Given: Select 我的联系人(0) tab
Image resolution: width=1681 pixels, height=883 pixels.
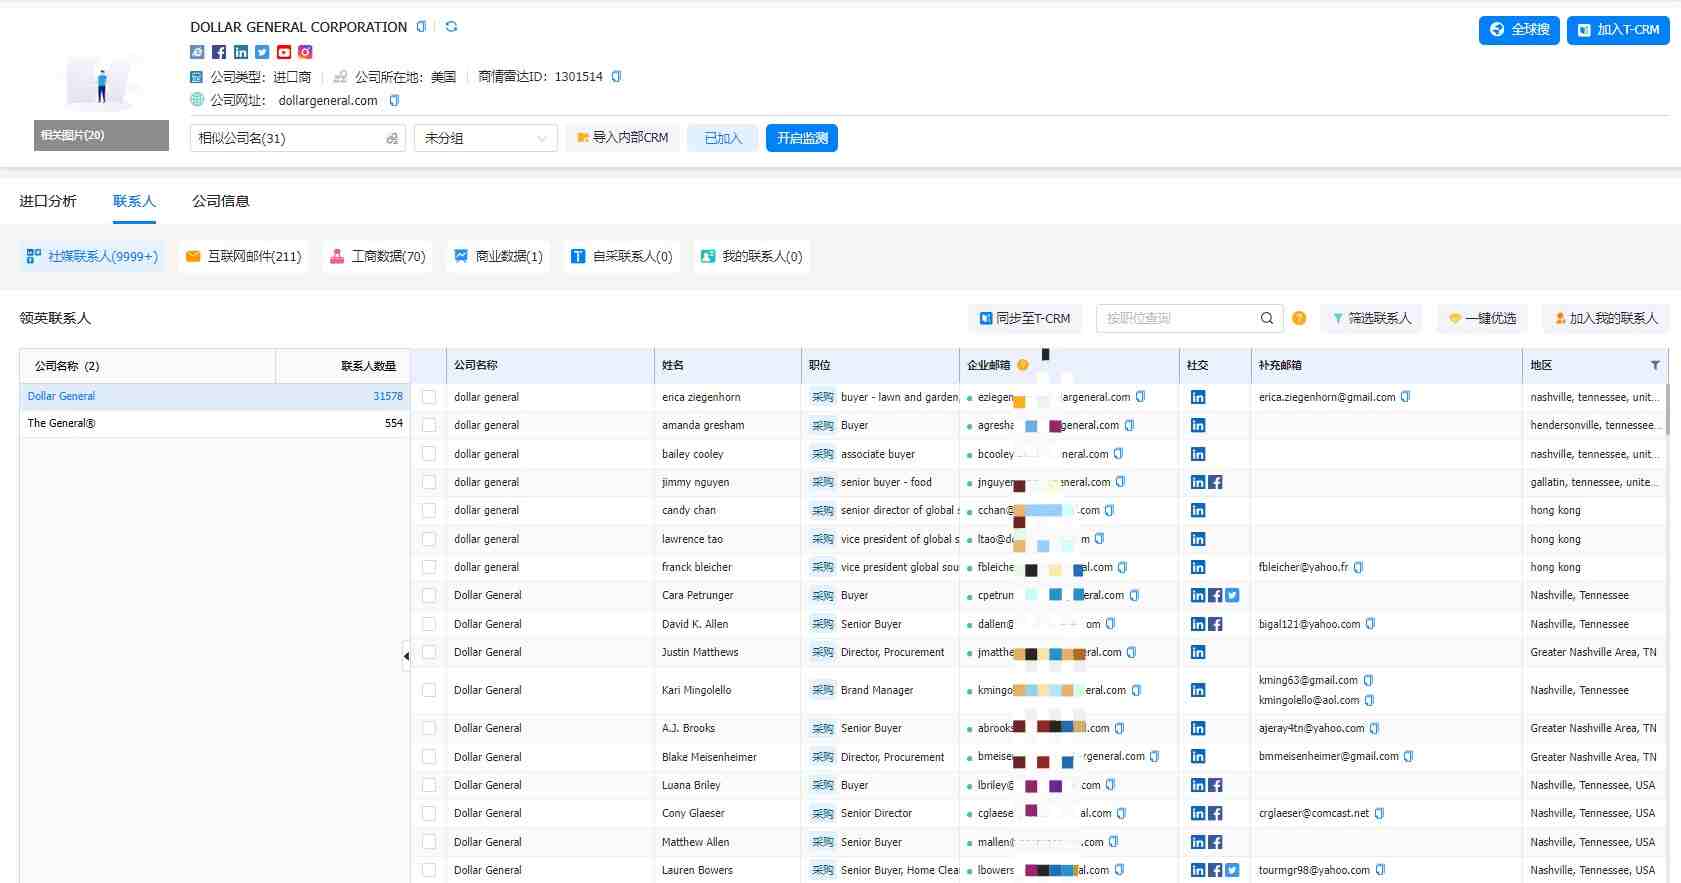Looking at the screenshot, I should coord(752,256).
